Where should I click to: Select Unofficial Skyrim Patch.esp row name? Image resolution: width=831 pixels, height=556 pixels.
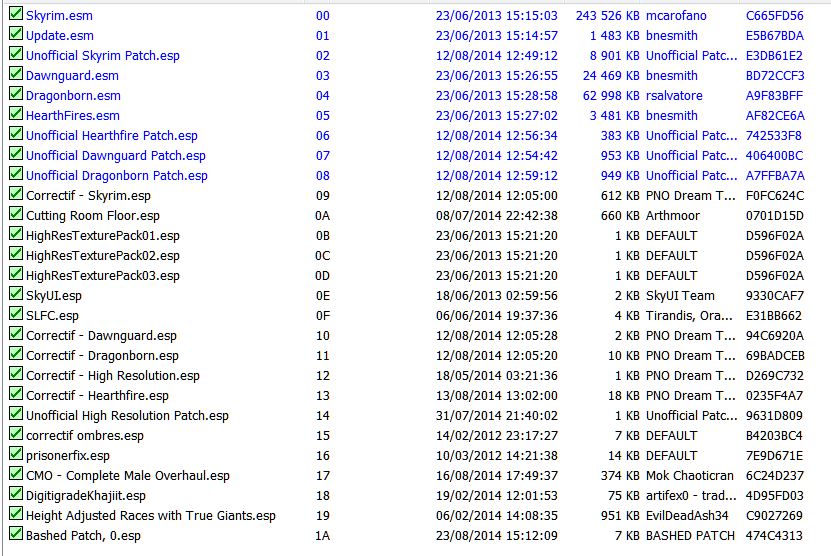[103, 56]
